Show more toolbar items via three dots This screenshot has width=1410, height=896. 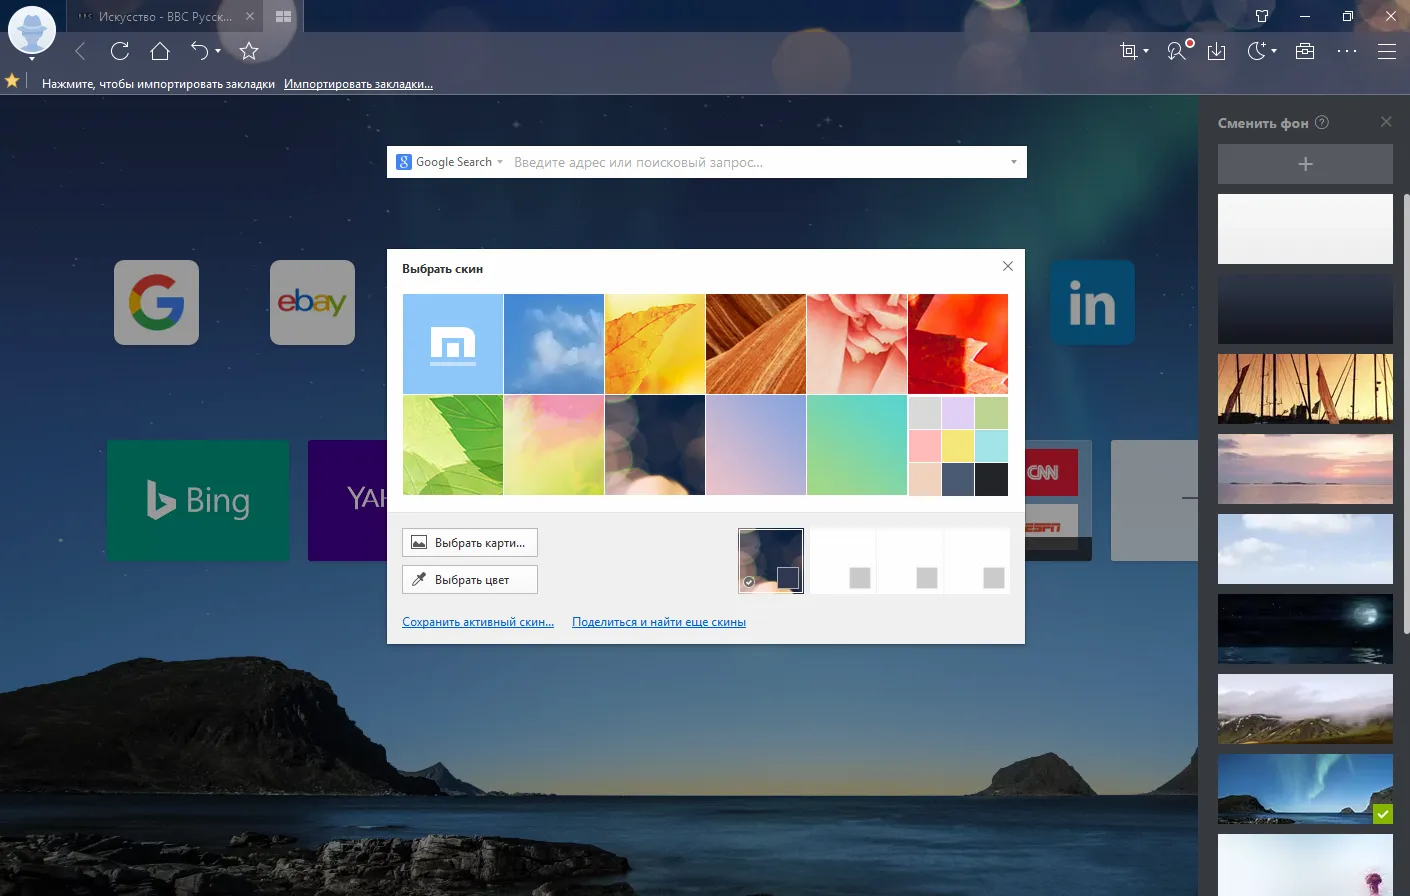pyautogui.click(x=1347, y=51)
